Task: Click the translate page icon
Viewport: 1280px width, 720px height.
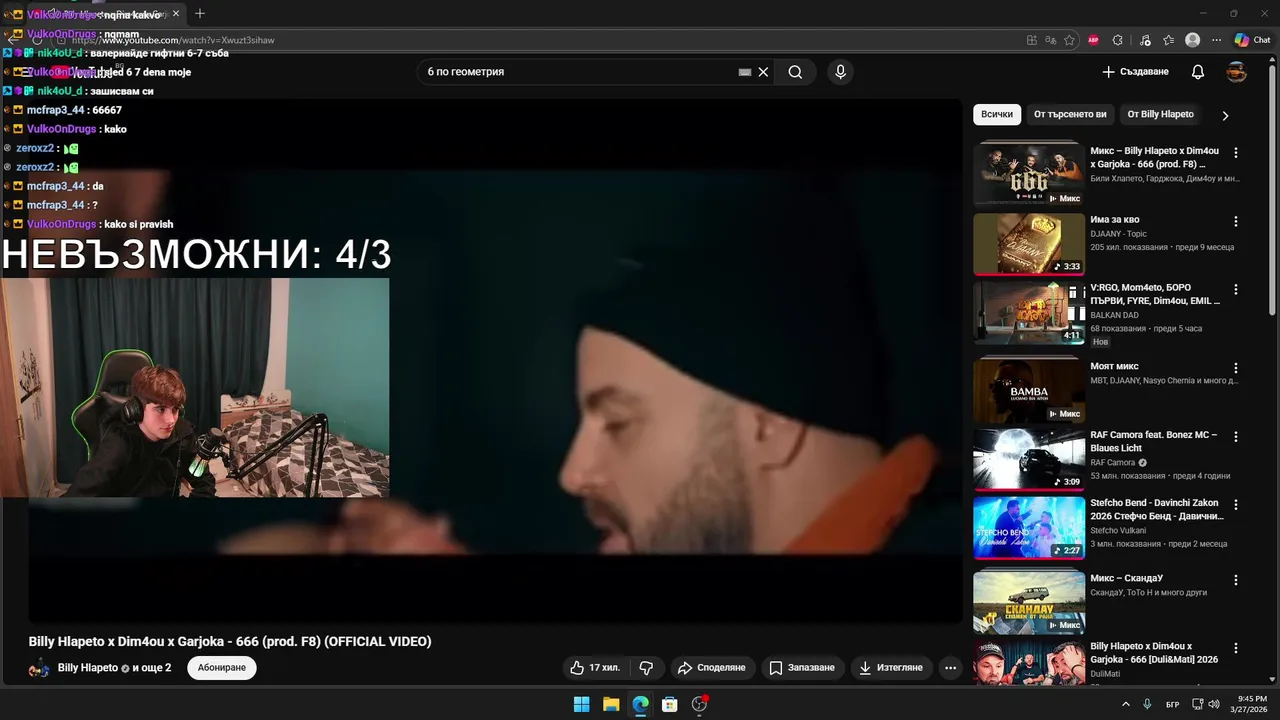Action: 1050,40
